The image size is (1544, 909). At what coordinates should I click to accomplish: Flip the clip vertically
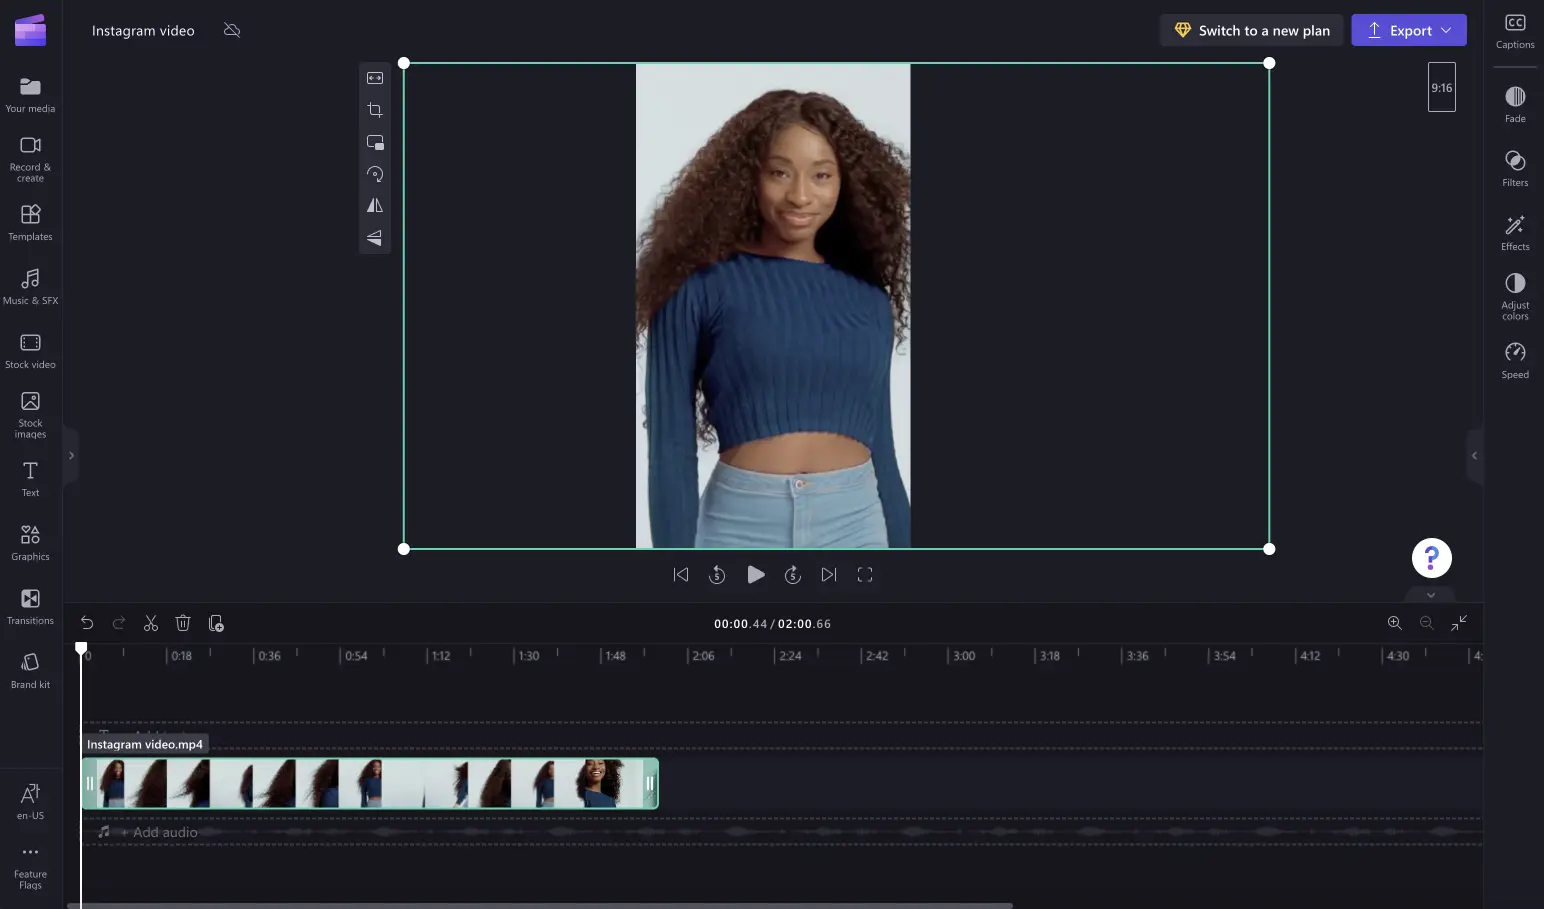coord(375,237)
